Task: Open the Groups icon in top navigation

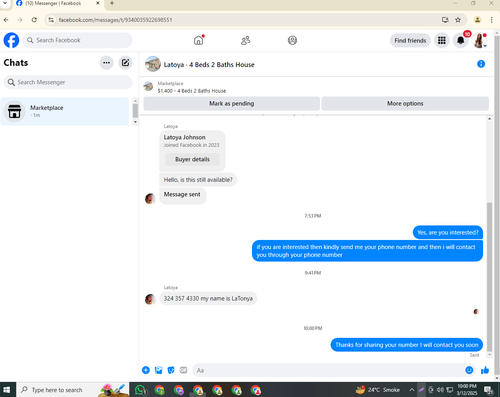Action: pyautogui.click(x=292, y=40)
